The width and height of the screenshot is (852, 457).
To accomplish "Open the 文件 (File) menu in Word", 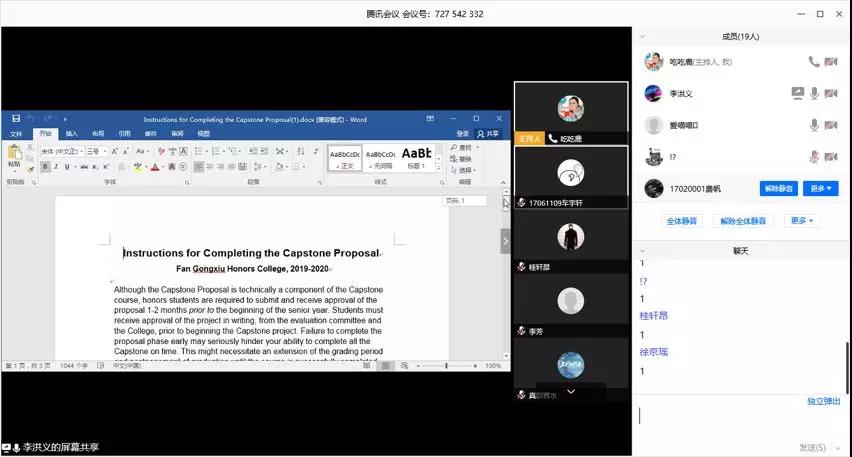I will [16, 133].
